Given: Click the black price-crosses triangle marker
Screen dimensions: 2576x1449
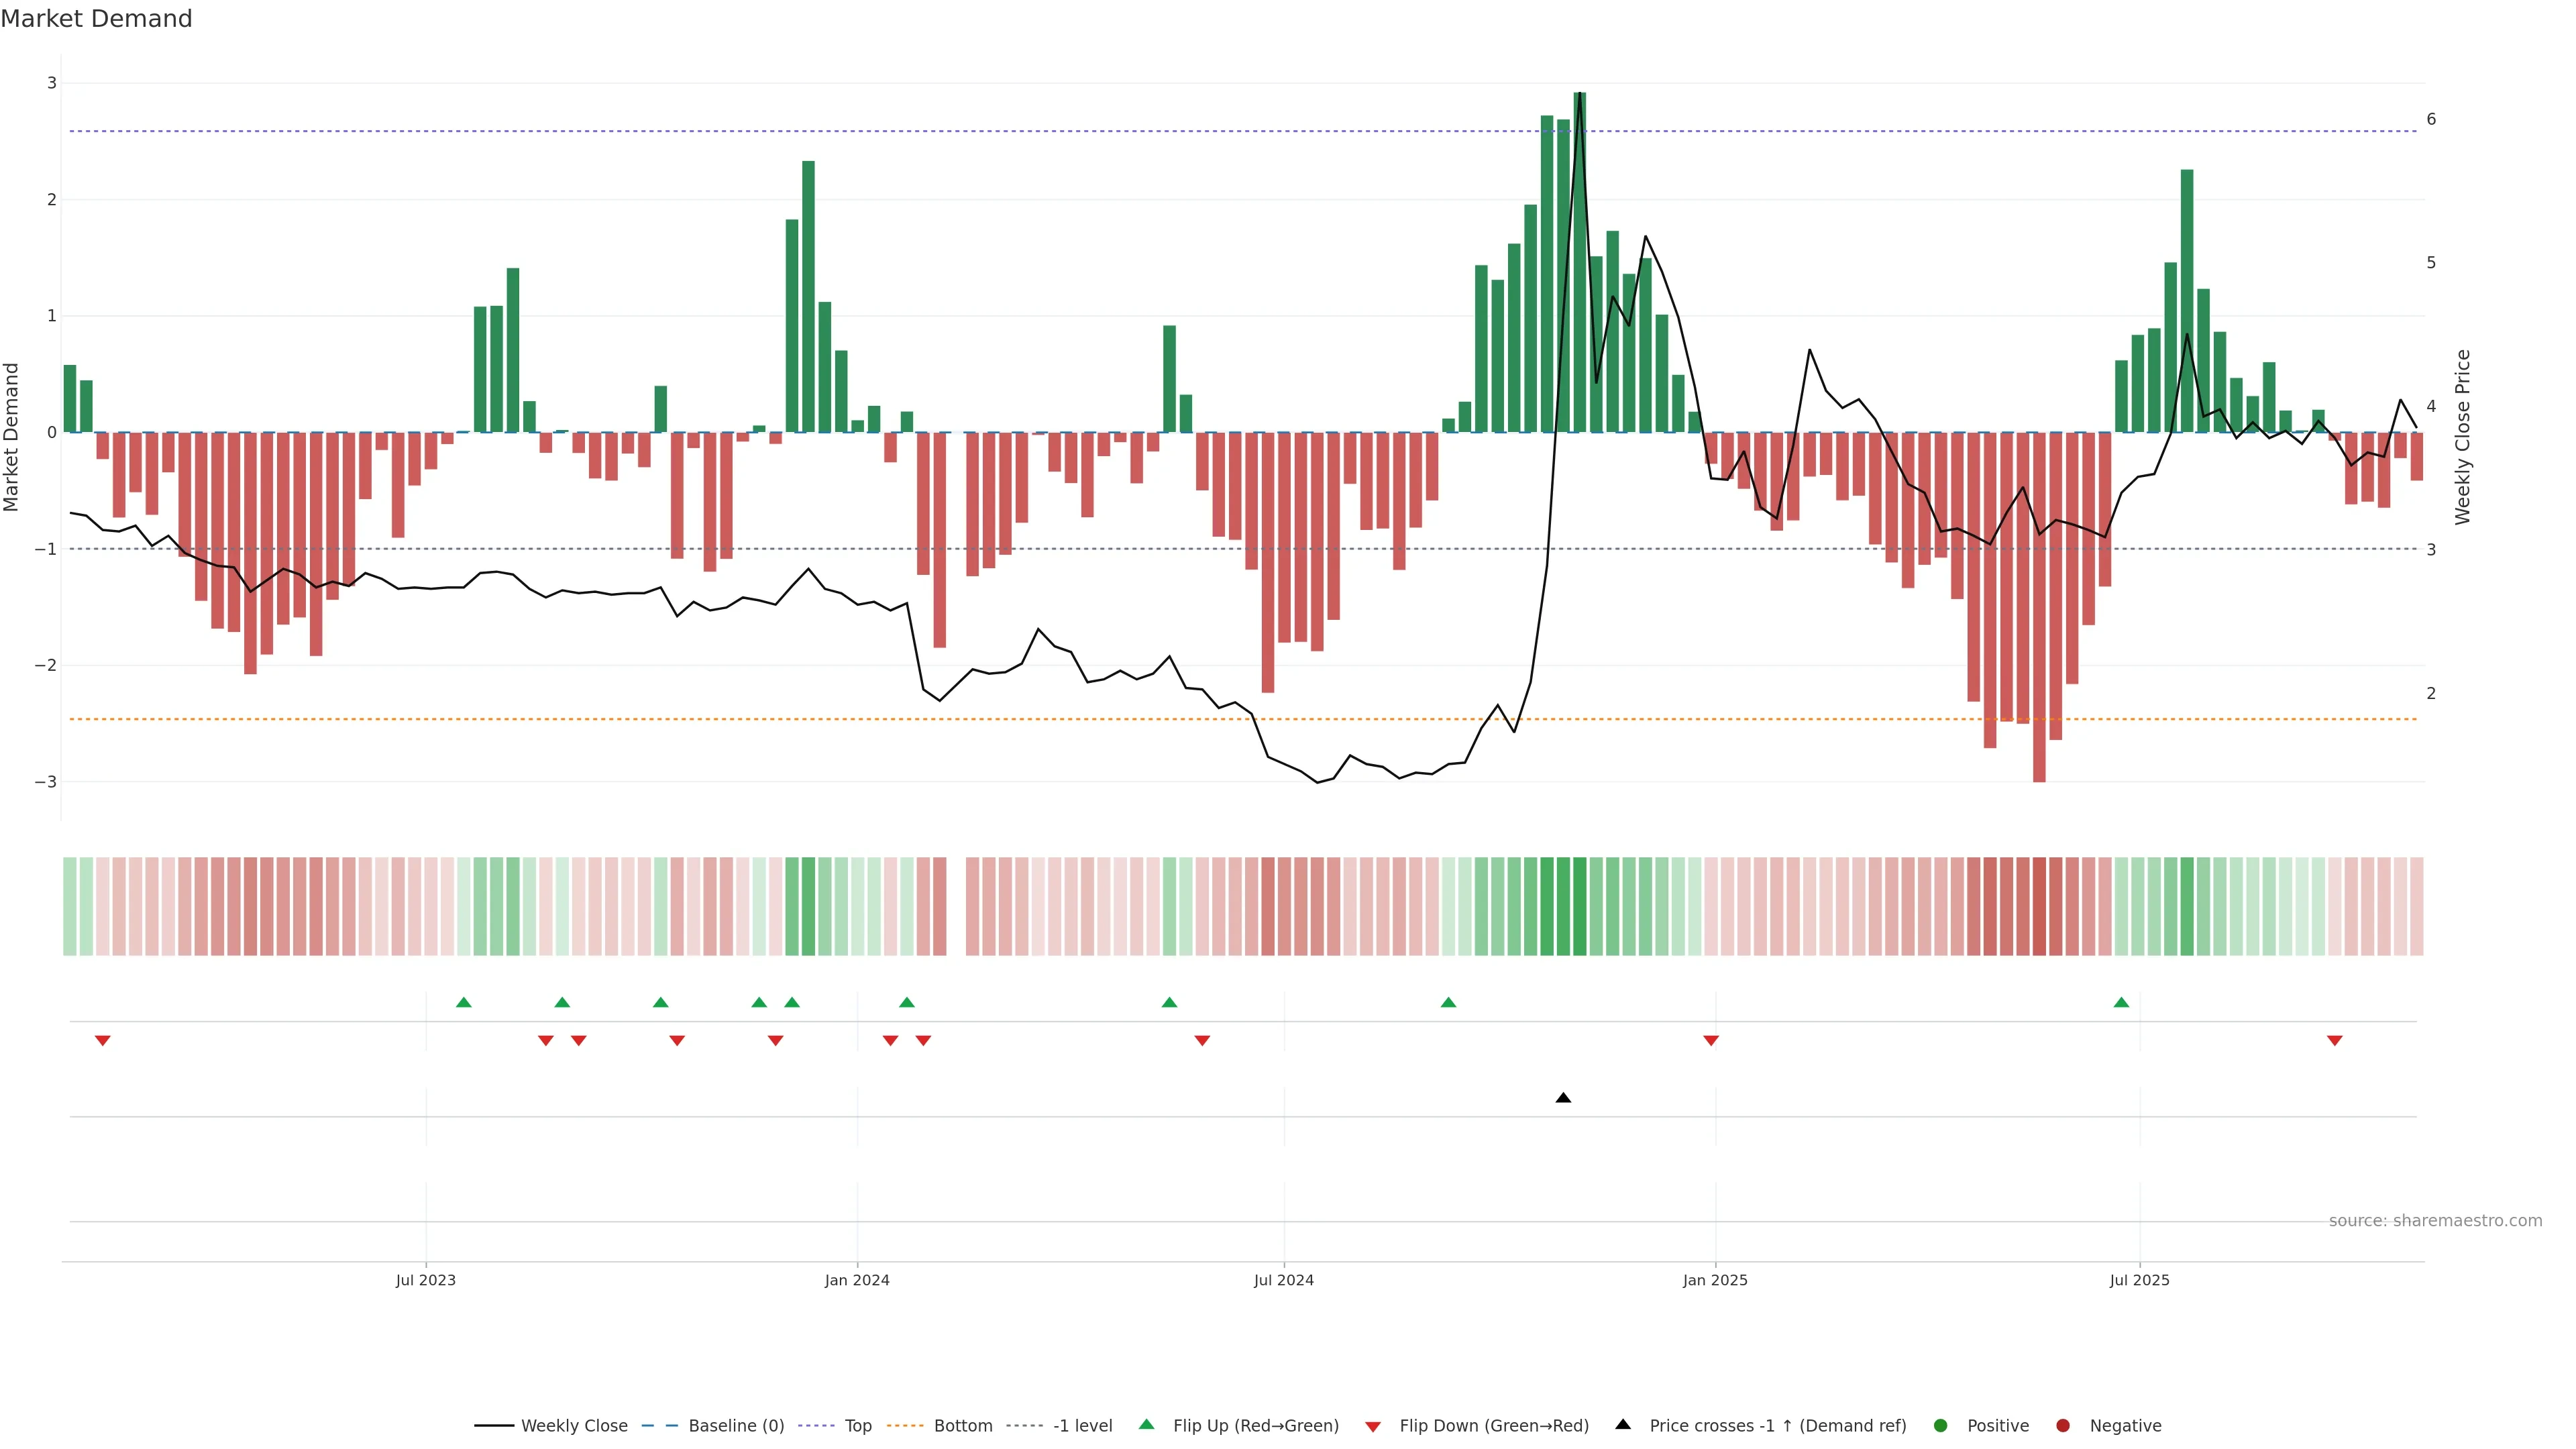Looking at the screenshot, I should (1563, 1098).
